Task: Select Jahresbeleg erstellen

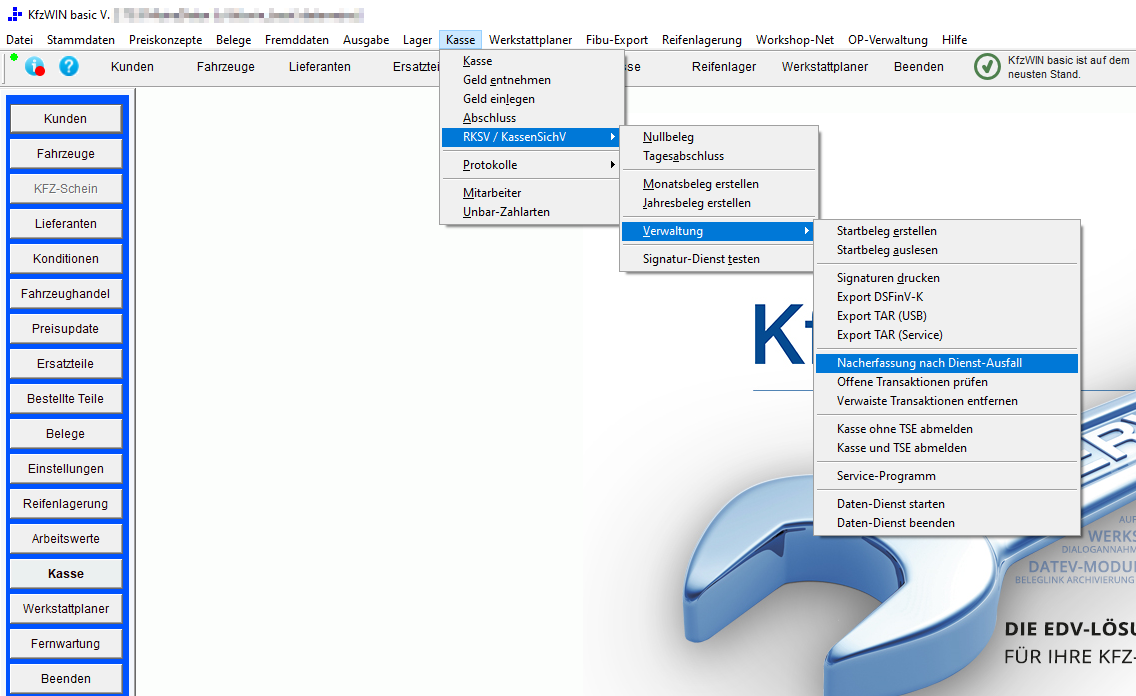Action: pyautogui.click(x=717, y=203)
